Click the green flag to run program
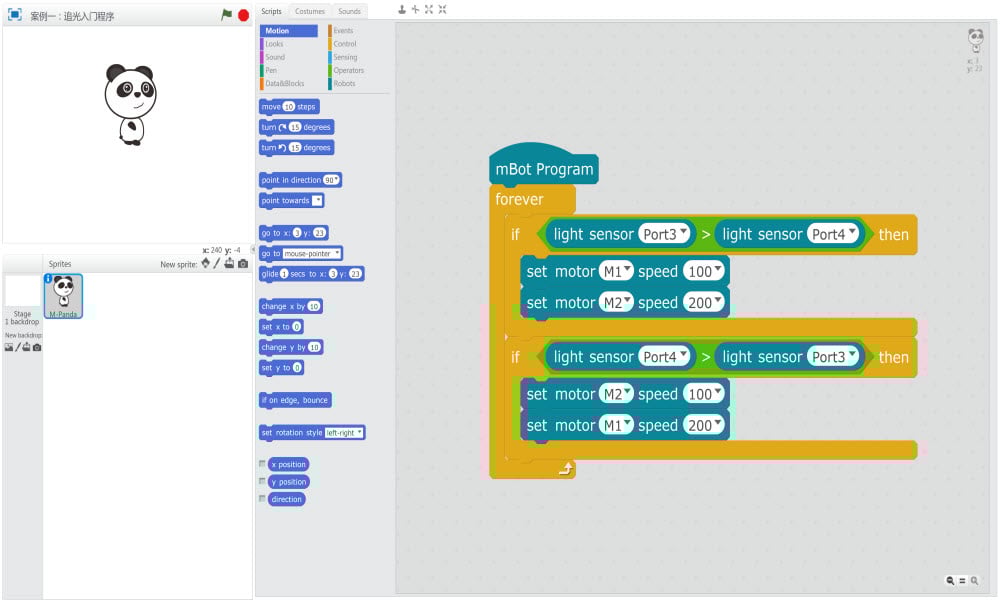Image resolution: width=1000 pixels, height=600 pixels. (x=227, y=15)
